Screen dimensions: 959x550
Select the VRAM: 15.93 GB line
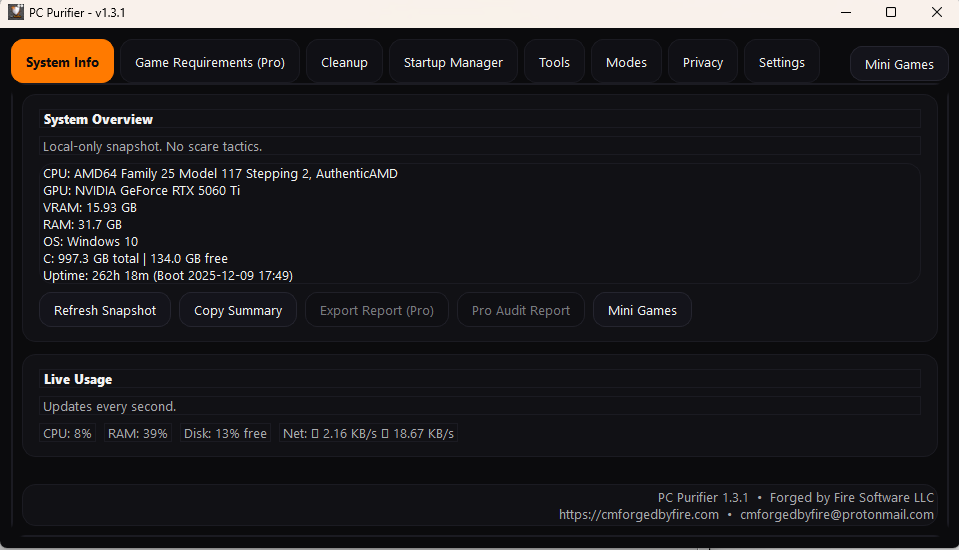[x=90, y=208]
